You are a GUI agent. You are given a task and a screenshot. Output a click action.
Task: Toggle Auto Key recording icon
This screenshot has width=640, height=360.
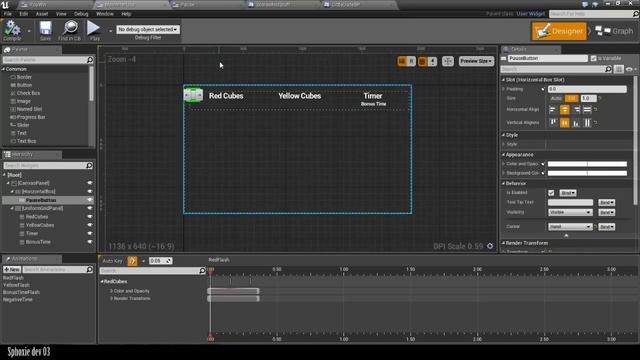132,261
